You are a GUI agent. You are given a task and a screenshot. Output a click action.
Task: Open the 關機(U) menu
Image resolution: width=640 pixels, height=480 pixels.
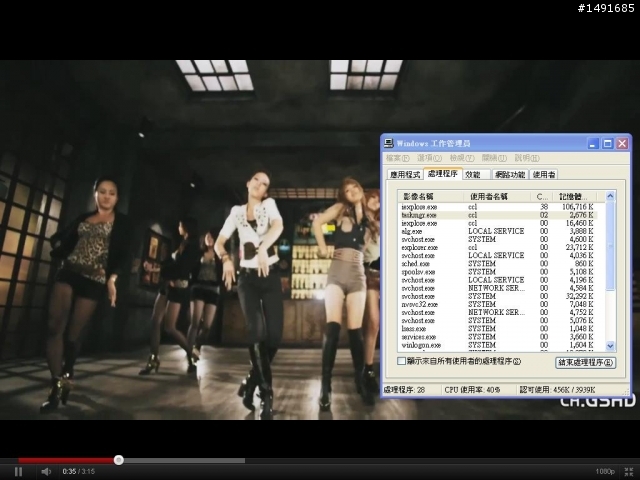[494, 158]
